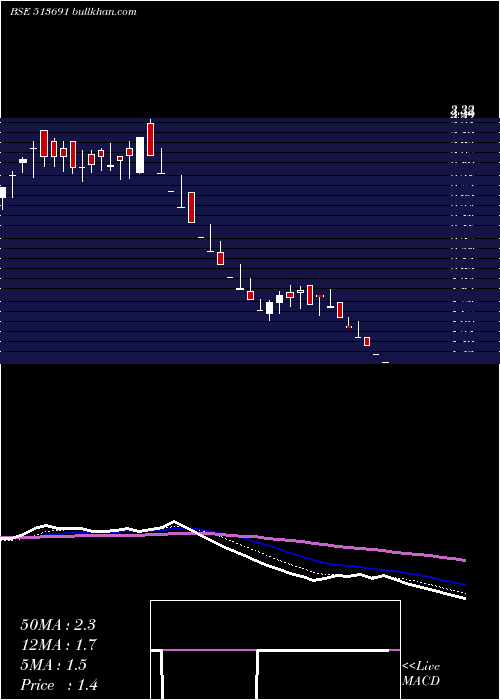Click the "50MA : 2.3" value
The height and width of the screenshot is (700, 500).
pyautogui.click(x=58, y=625)
